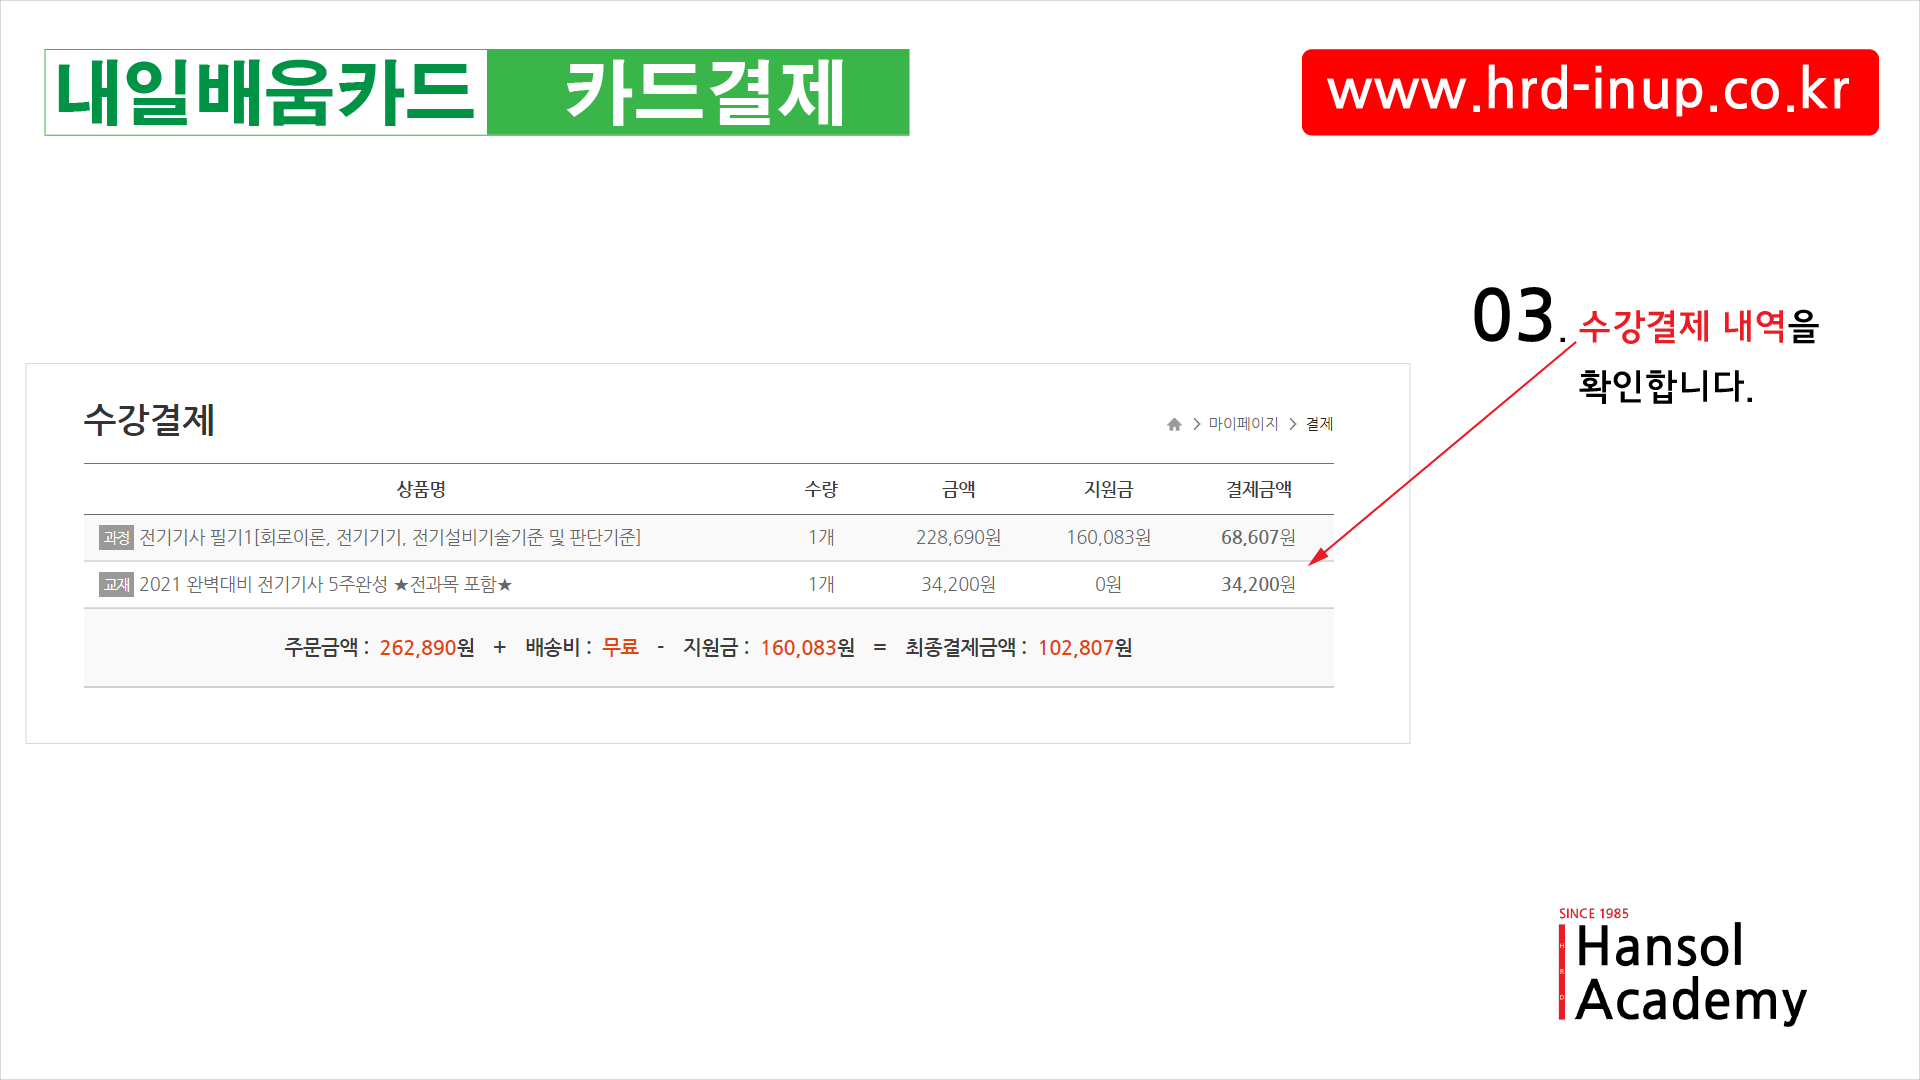Open the 마이페이지 breadcrumb link
This screenshot has width=1920, height=1080.
pyautogui.click(x=1243, y=424)
